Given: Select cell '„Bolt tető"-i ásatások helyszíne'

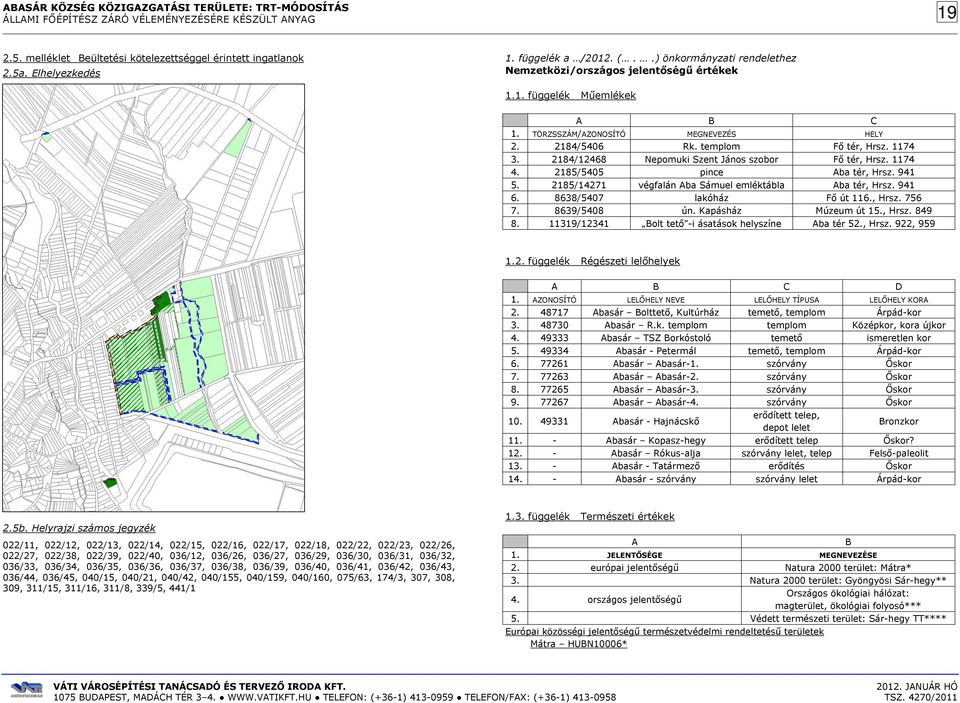Looking at the screenshot, I should click(711, 224).
